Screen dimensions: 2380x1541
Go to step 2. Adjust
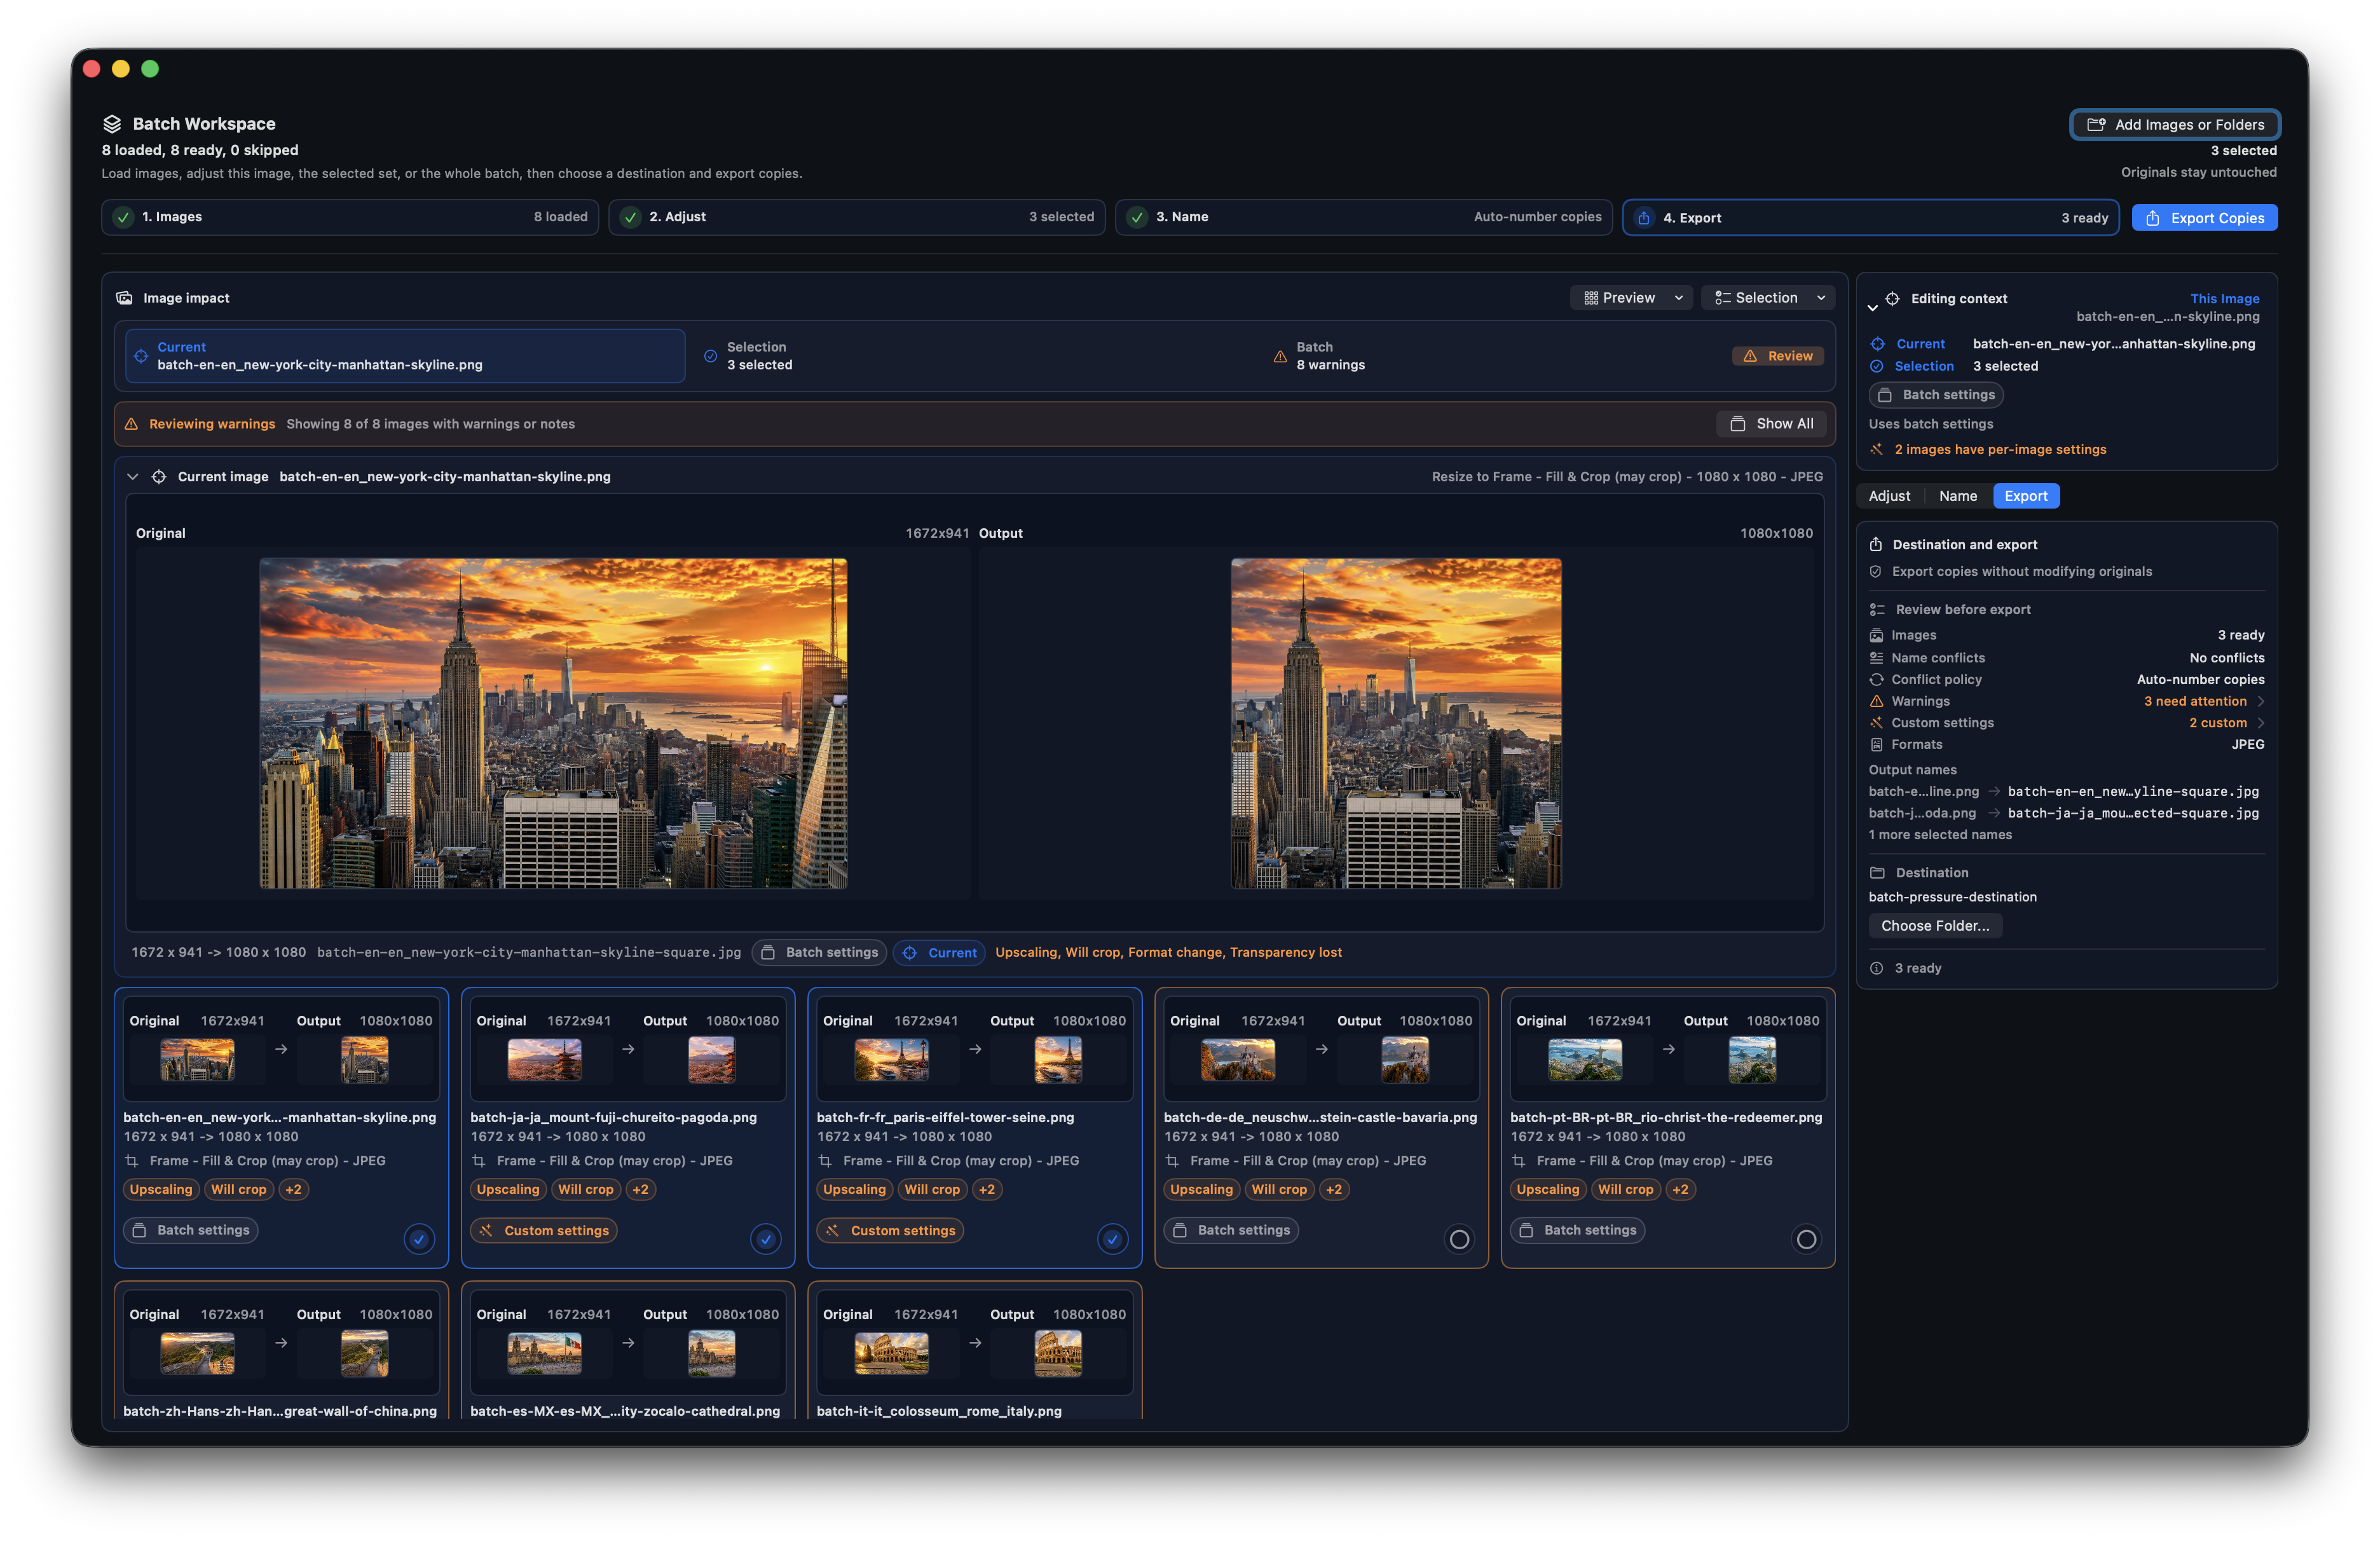pyautogui.click(x=857, y=217)
